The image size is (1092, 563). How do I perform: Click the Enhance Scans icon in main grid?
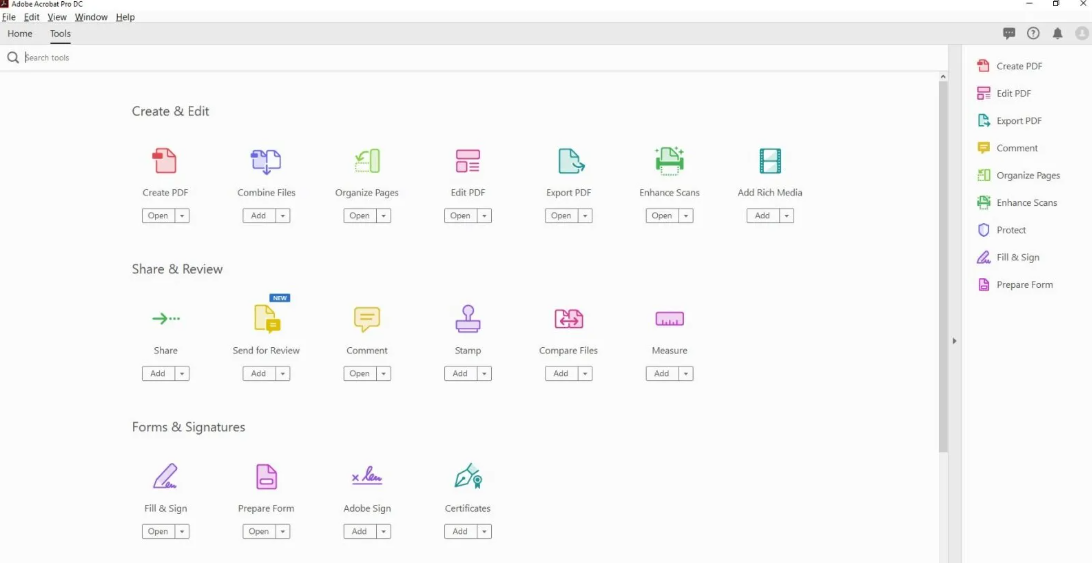(669, 160)
